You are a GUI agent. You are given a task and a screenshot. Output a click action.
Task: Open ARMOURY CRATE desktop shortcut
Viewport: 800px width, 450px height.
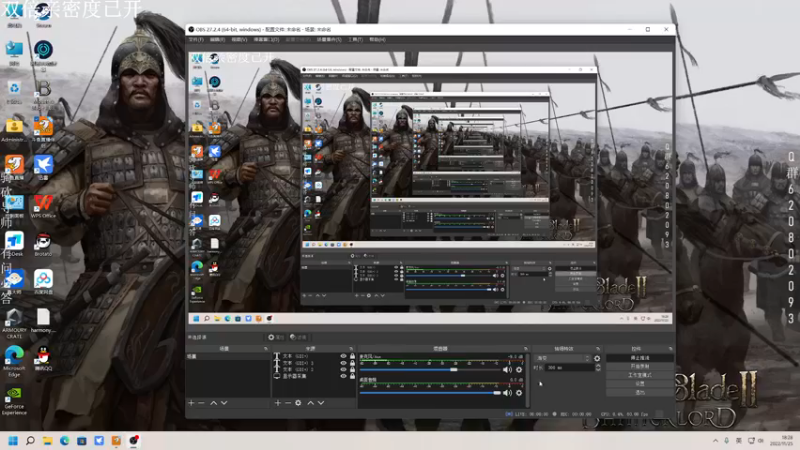pyautogui.click(x=14, y=323)
